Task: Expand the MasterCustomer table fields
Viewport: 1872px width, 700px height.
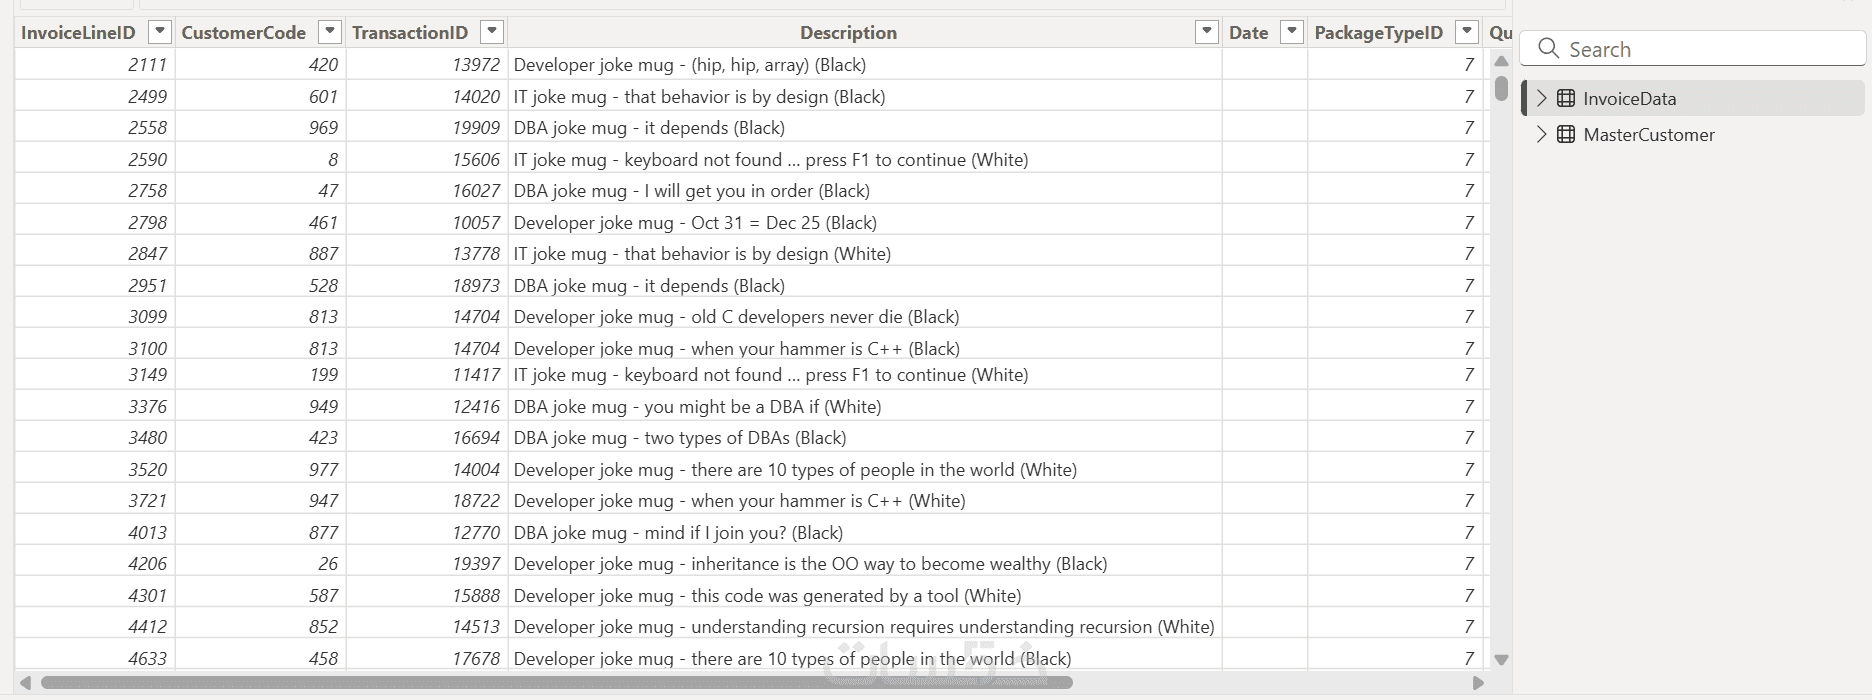Action: (1541, 134)
